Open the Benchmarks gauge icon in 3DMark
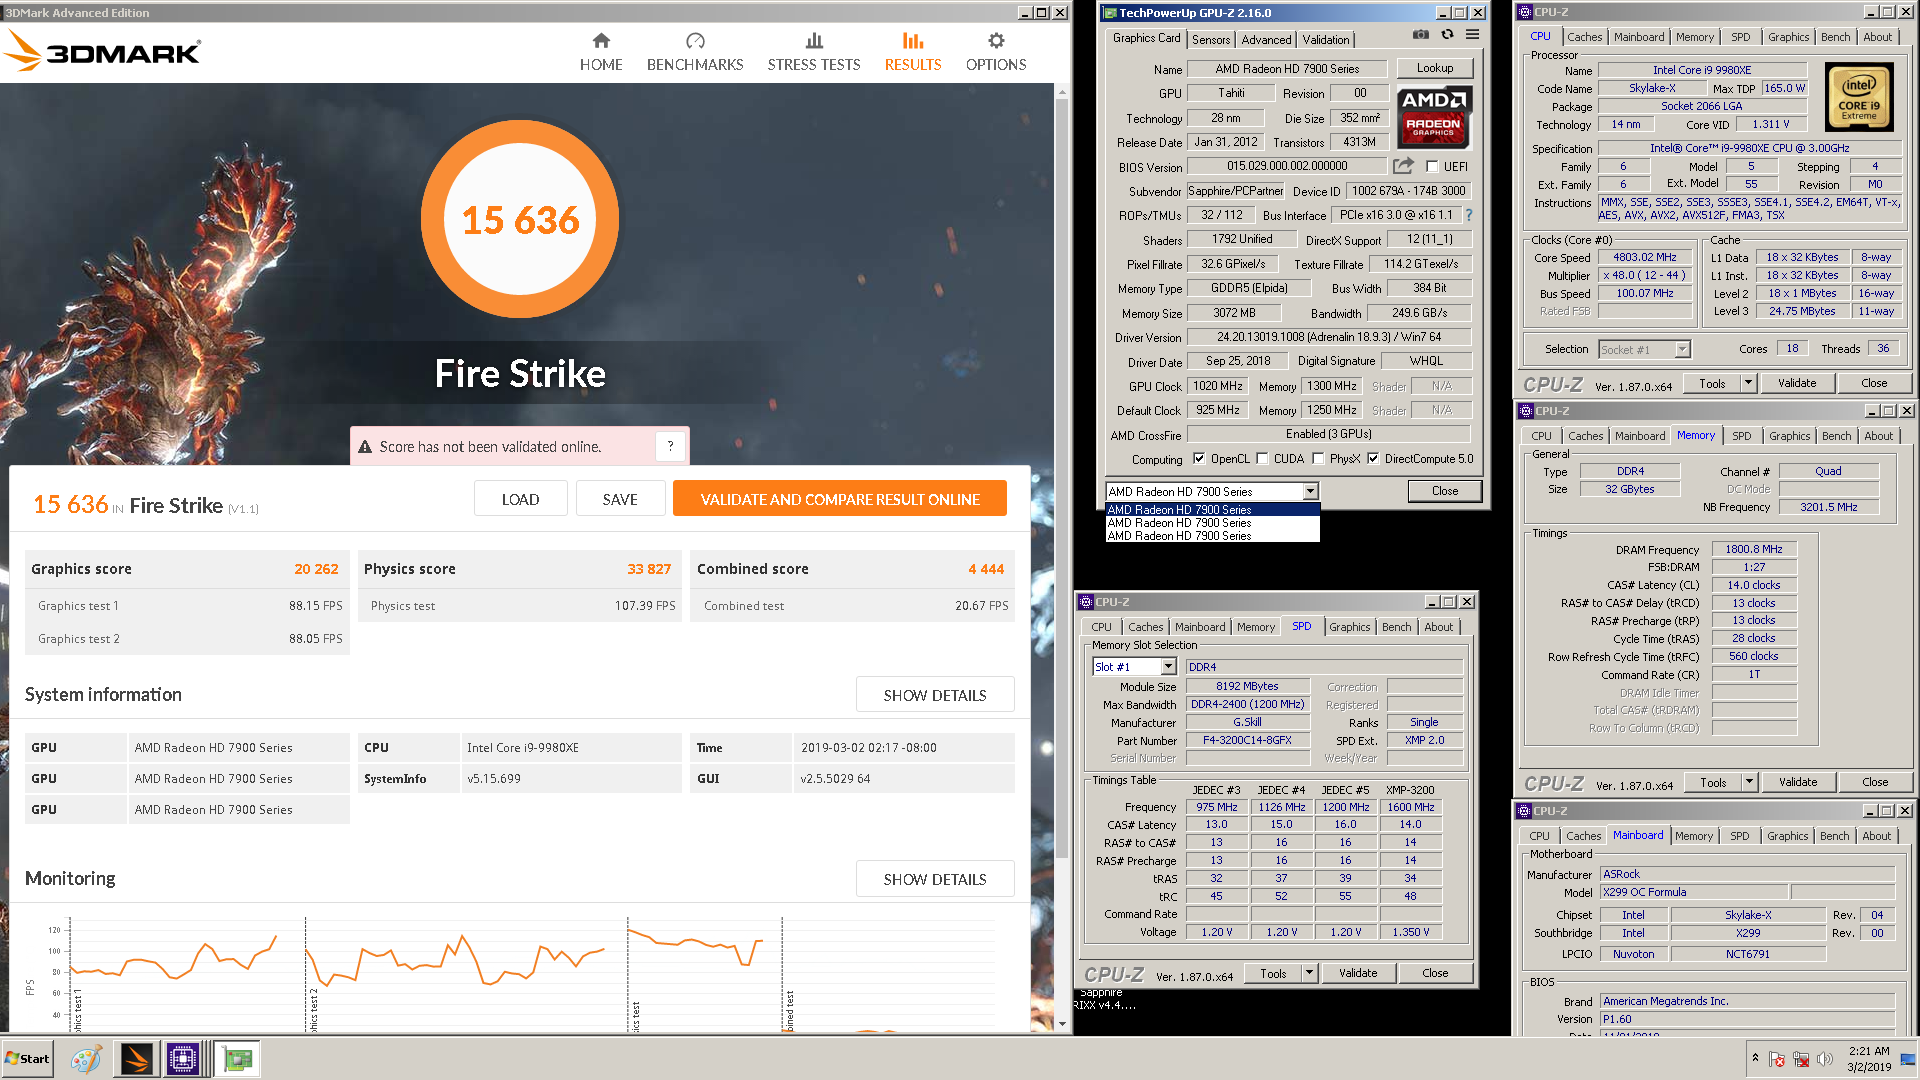 (x=695, y=41)
